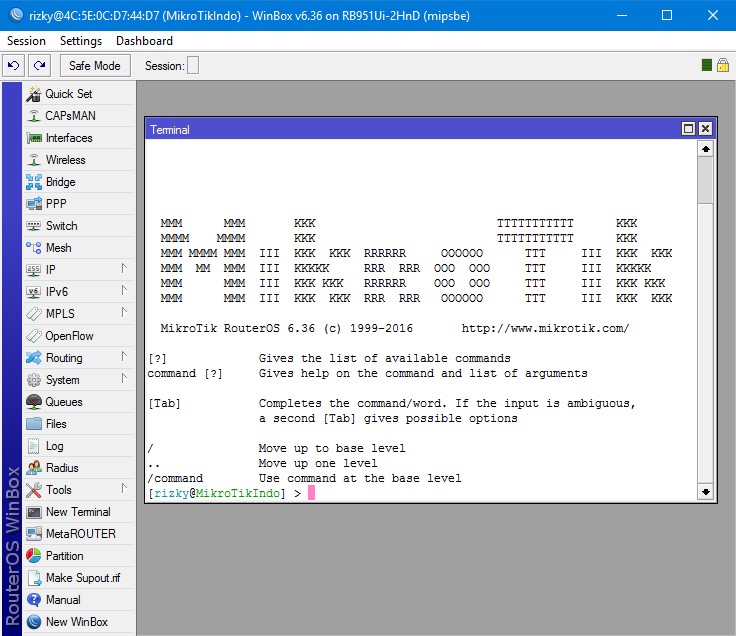
Task: Open Tools from the sidebar
Action: [x=79, y=490]
